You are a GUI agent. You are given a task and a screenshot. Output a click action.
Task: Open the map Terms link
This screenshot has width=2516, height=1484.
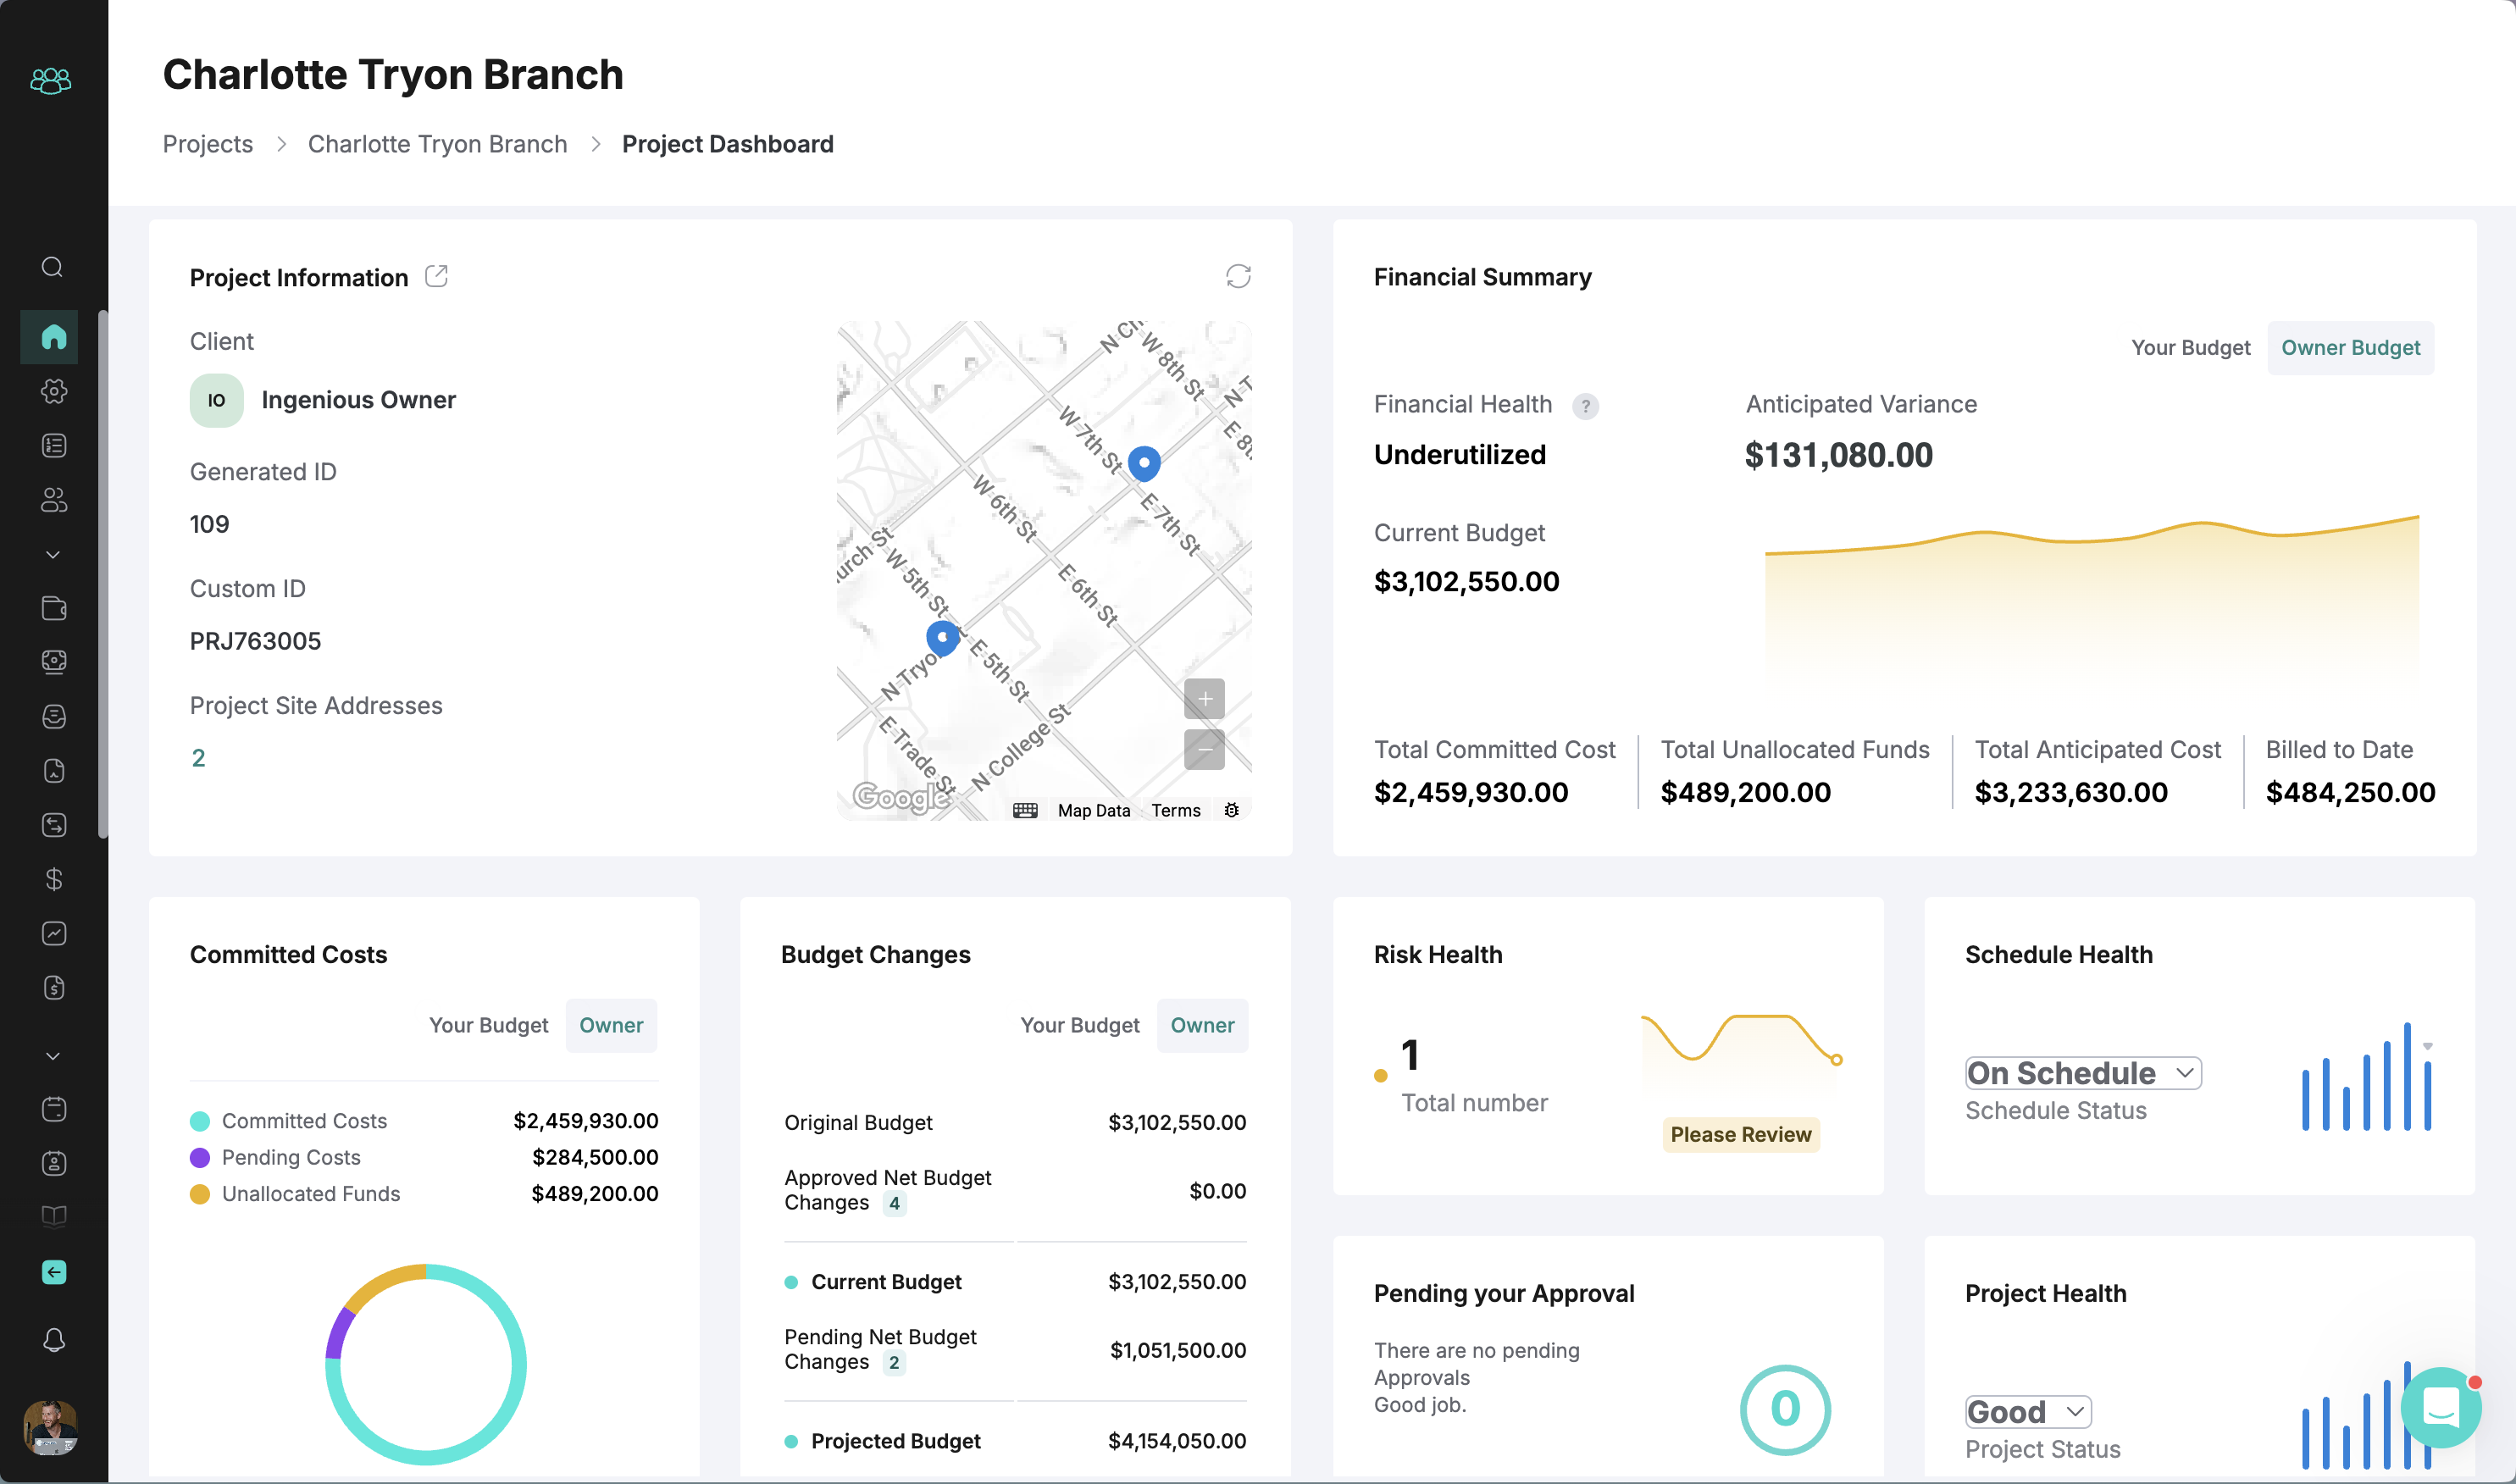1175,810
